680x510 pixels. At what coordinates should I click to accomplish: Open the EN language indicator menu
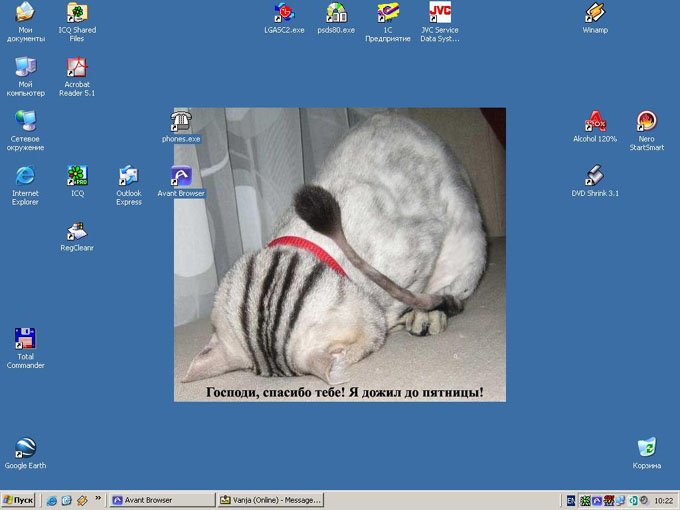pos(571,500)
